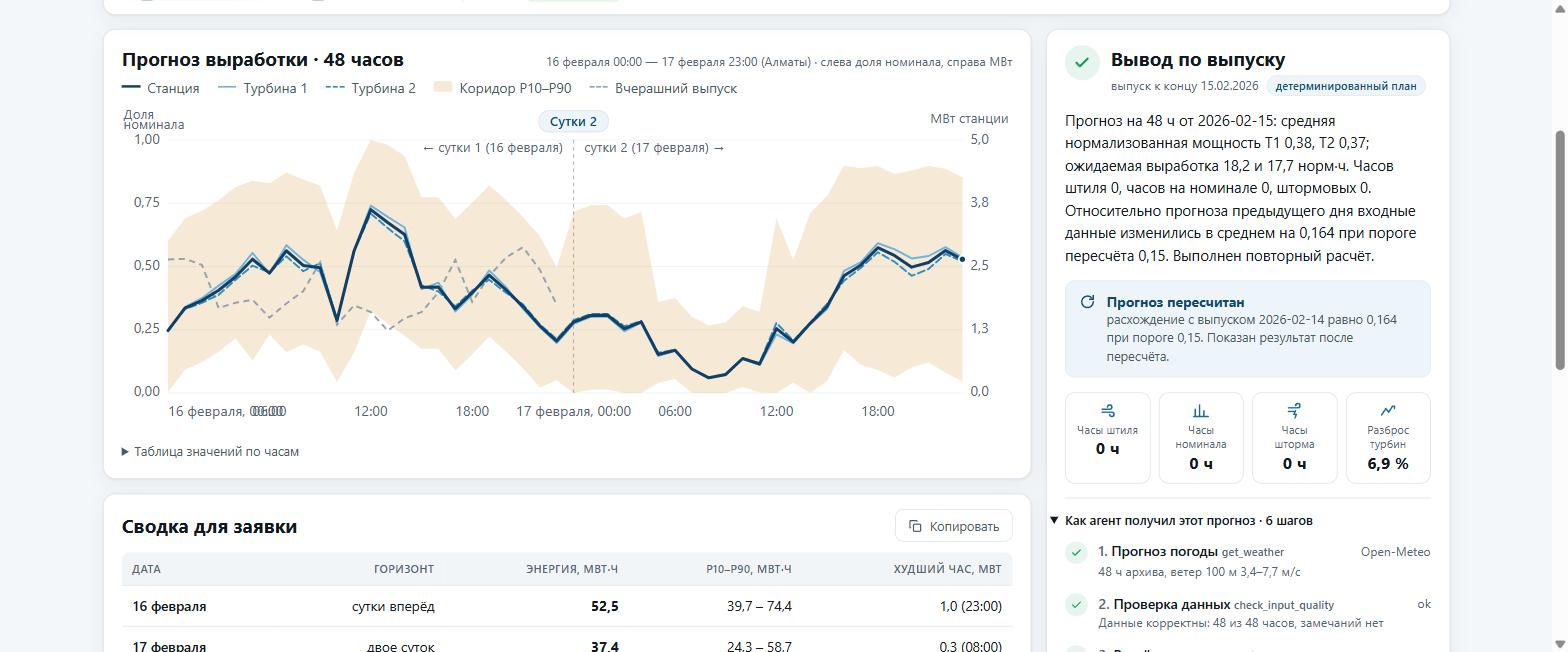Image resolution: width=1568 pixels, height=652 pixels.
Task: Click the bar-chart icon above Часы номинала
Action: pyautogui.click(x=1201, y=411)
